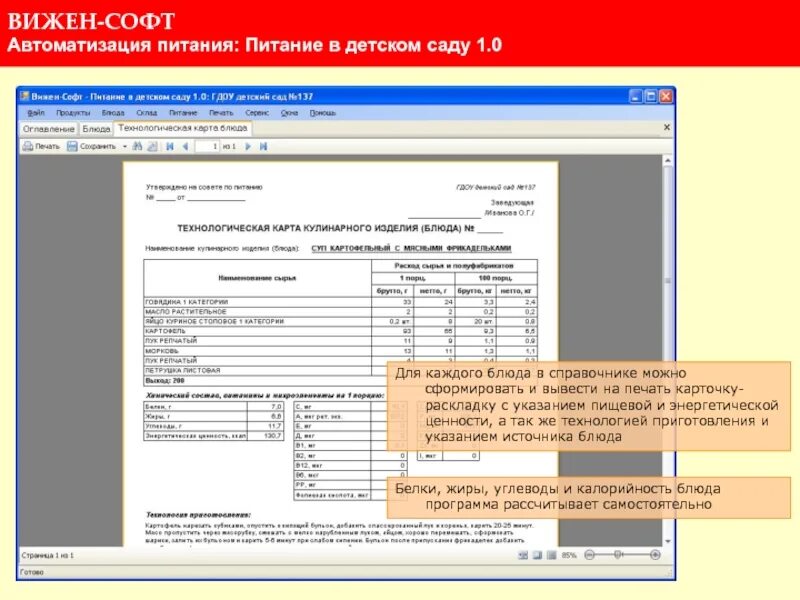This screenshot has height=600, width=800.
Task: Click the first view mode icon in status bar
Action: (x=523, y=555)
